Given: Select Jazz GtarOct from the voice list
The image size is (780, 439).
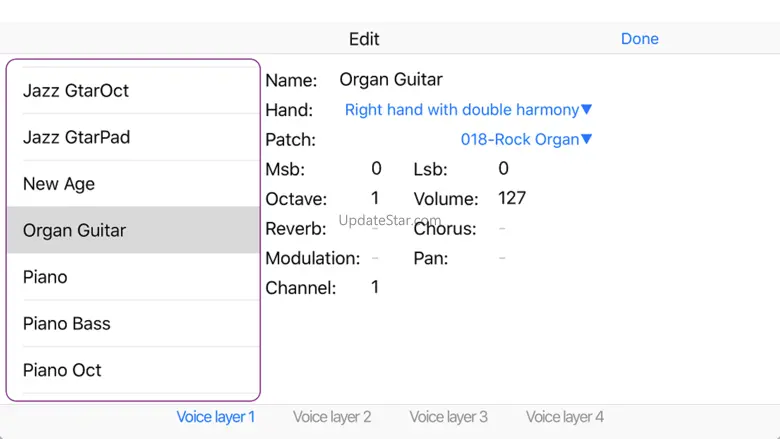Looking at the screenshot, I should tap(132, 90).
